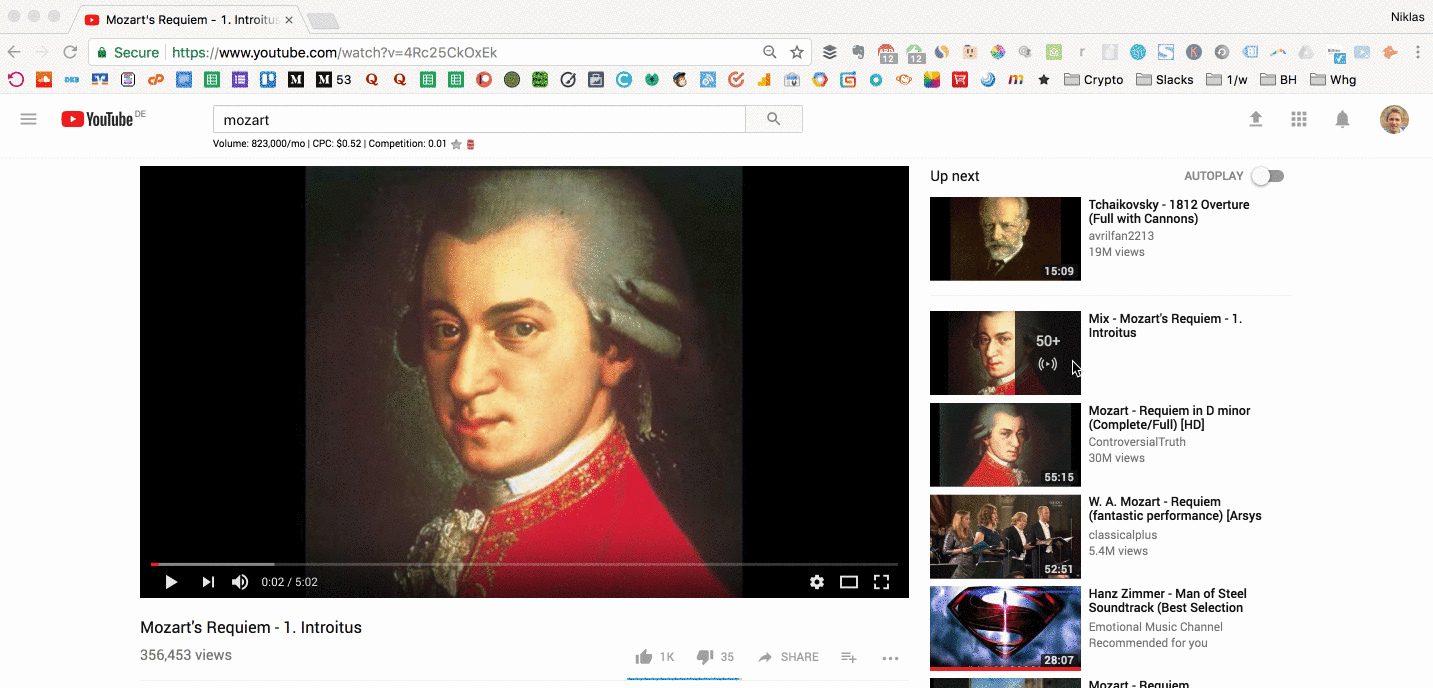Seek on the video progress bar
The width and height of the screenshot is (1433, 688).
pos(524,564)
